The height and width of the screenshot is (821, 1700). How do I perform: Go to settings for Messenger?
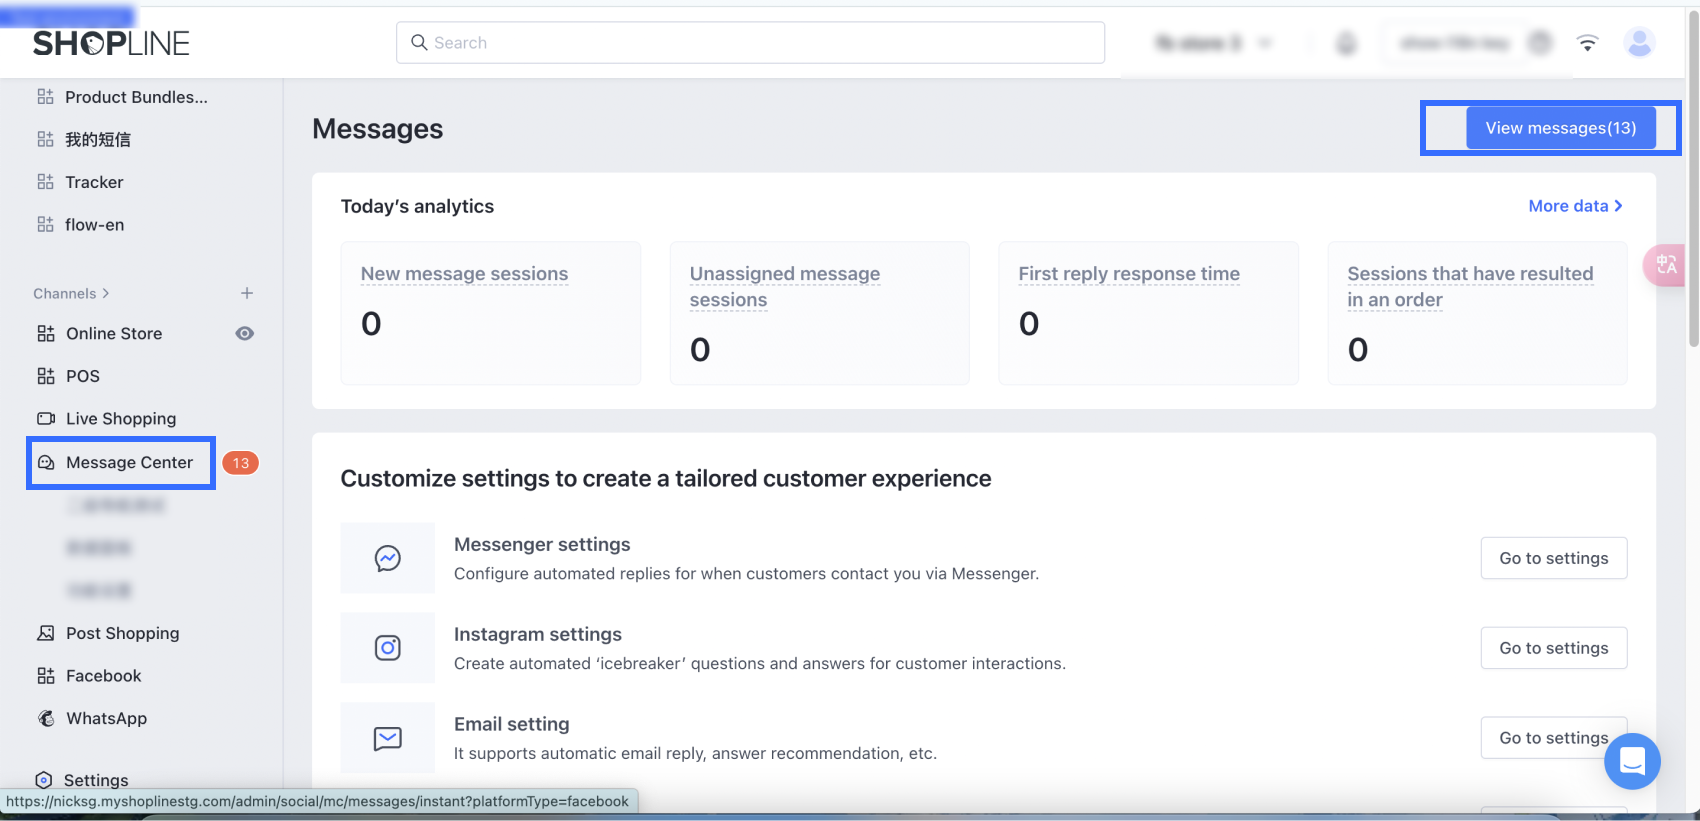pyautogui.click(x=1553, y=558)
